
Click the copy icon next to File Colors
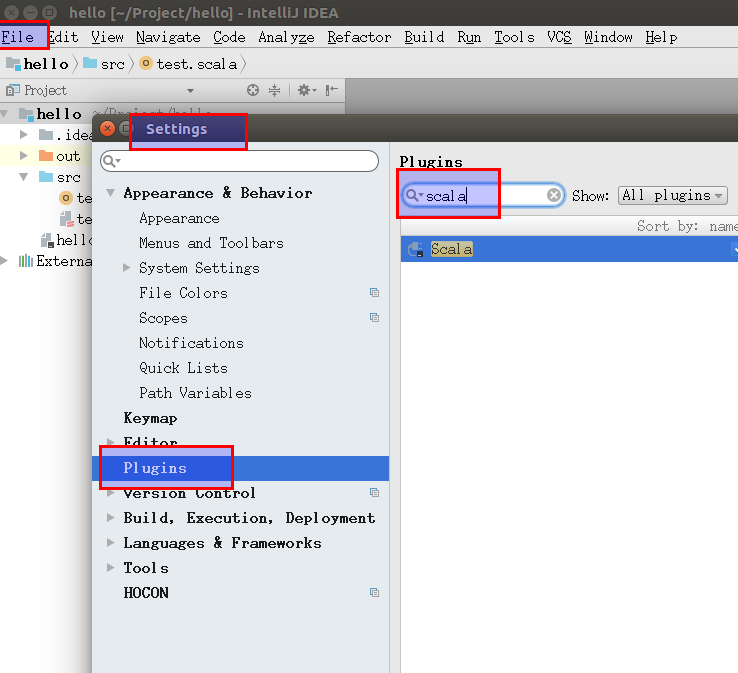[x=374, y=293]
